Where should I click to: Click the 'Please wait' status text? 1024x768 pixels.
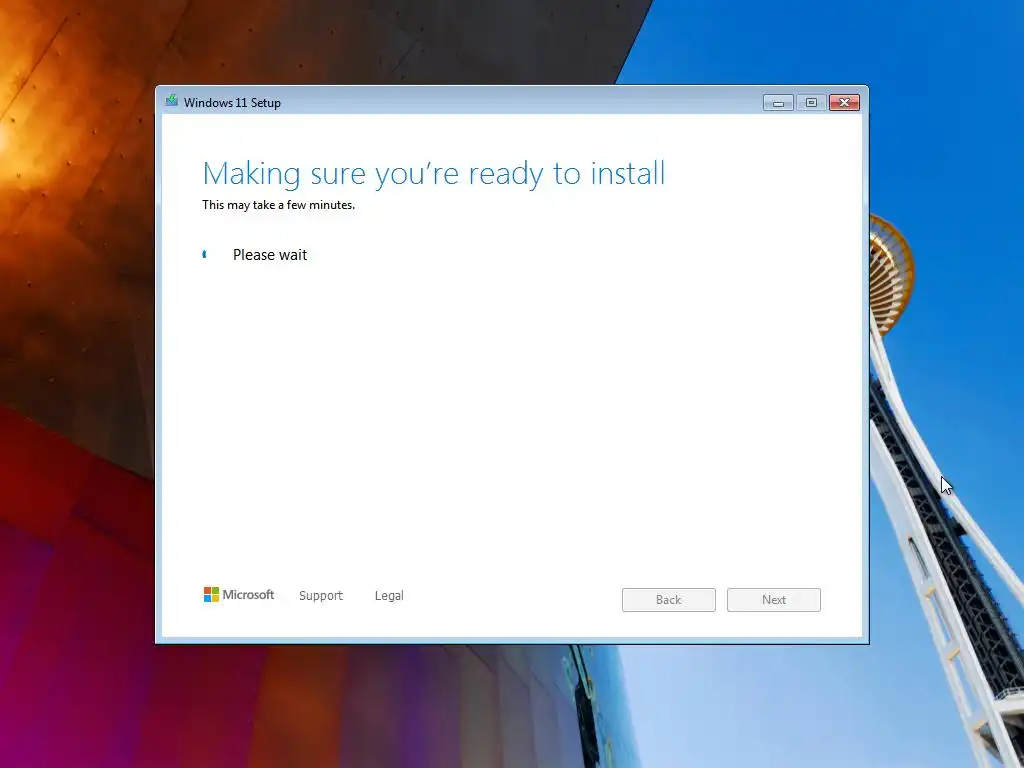point(270,255)
